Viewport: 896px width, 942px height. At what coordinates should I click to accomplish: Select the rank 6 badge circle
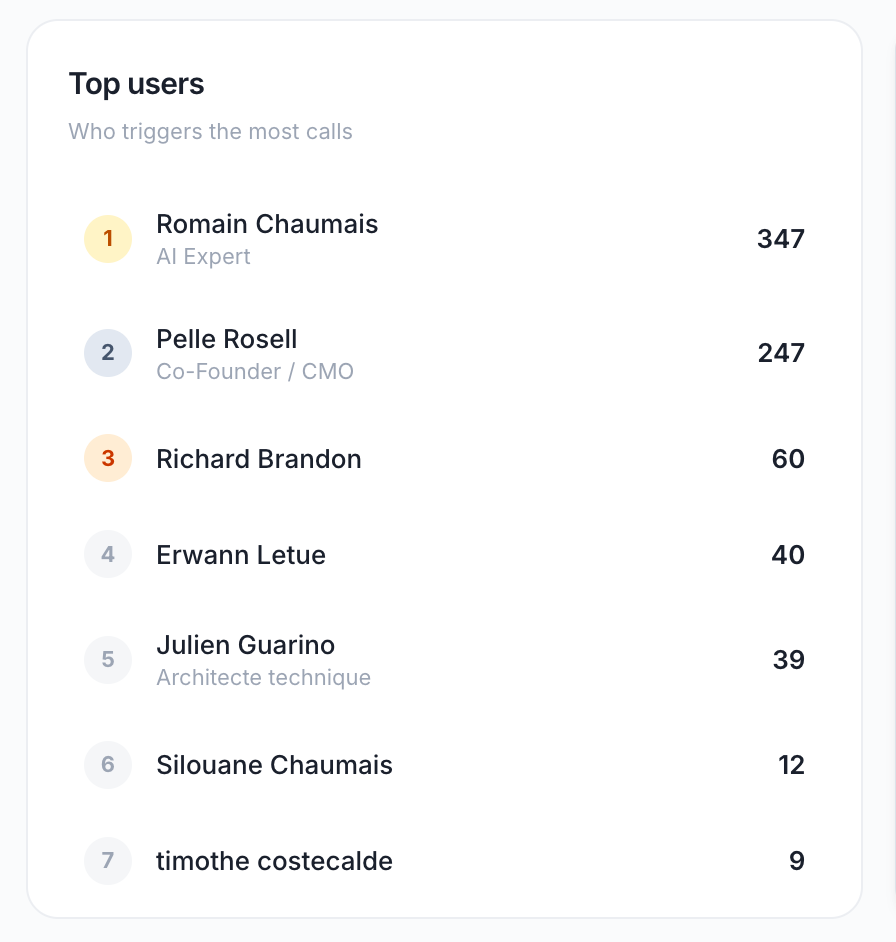108,765
